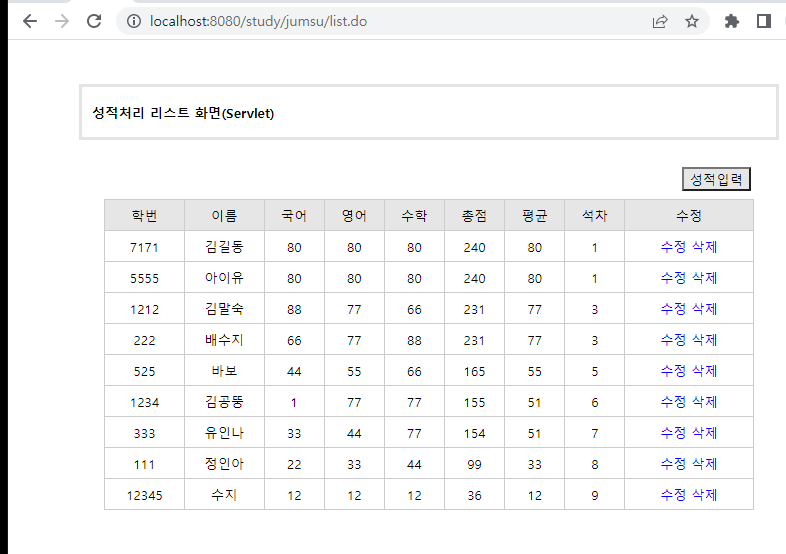Image resolution: width=786 pixels, height=554 pixels.
Task: Click the 이름 column header
Action: coord(224,216)
